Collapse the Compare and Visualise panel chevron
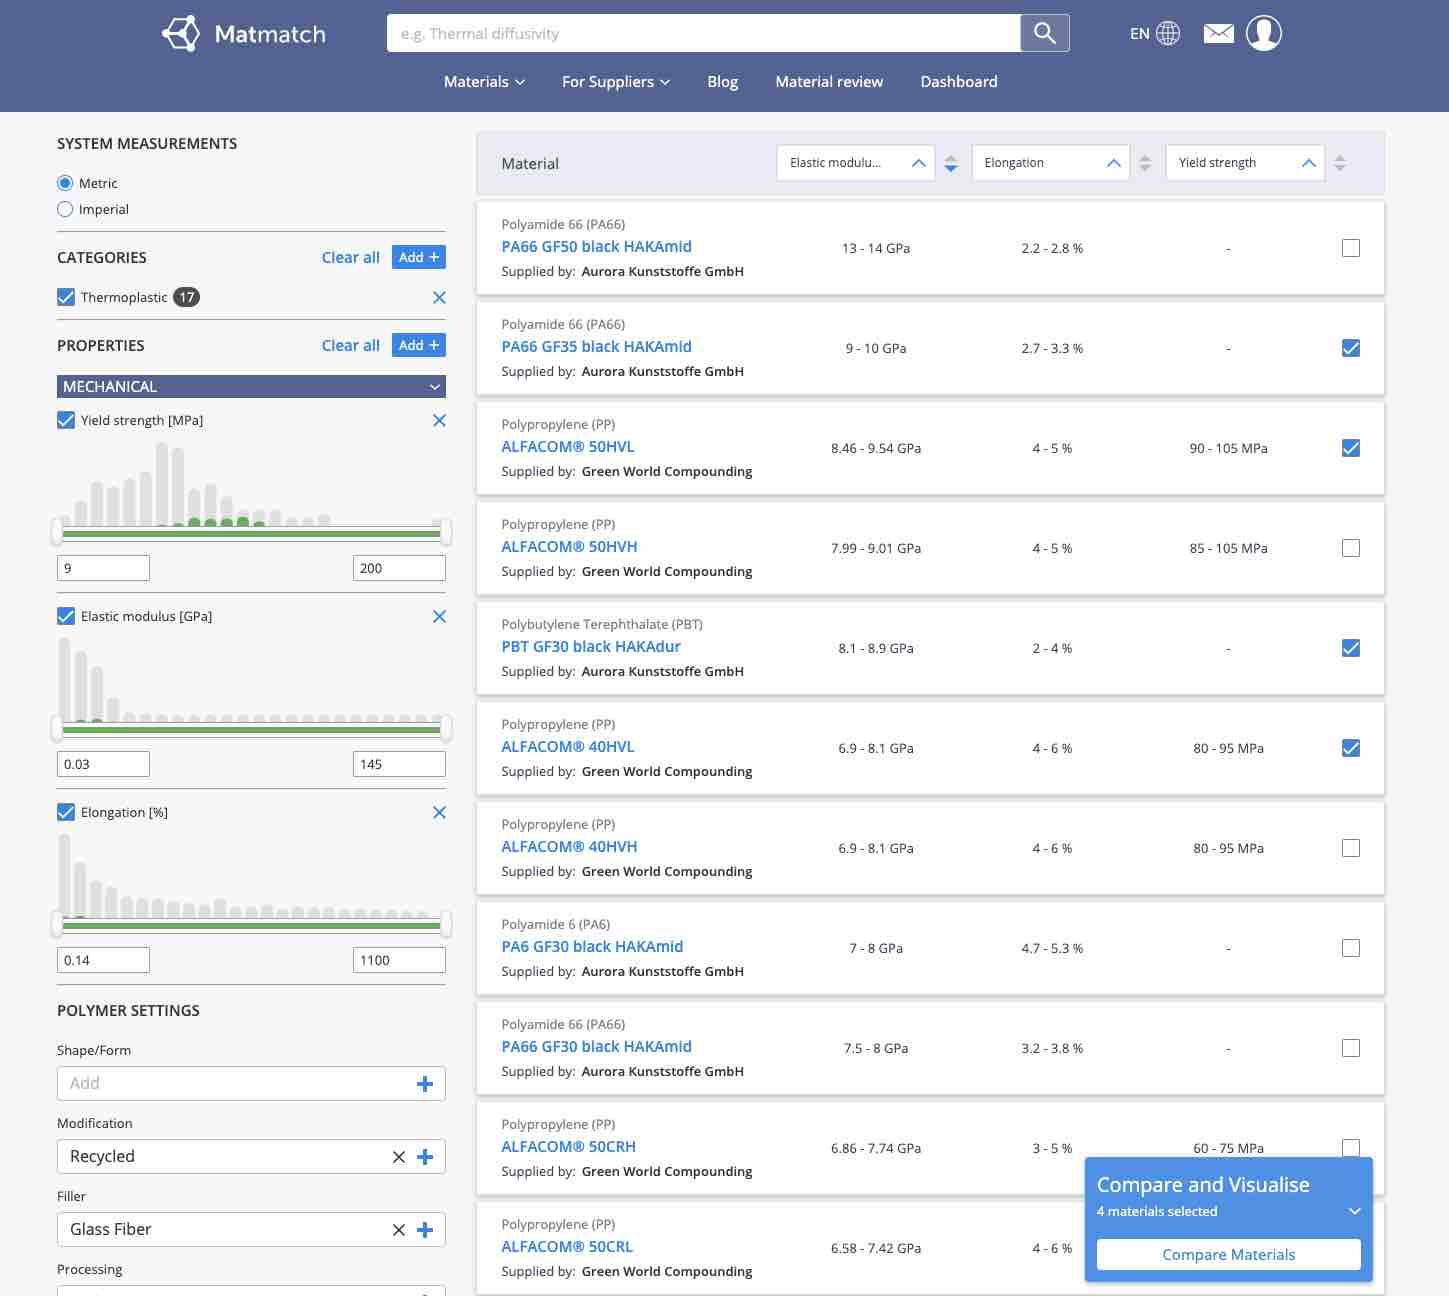The image size is (1449, 1296). click(1354, 1211)
